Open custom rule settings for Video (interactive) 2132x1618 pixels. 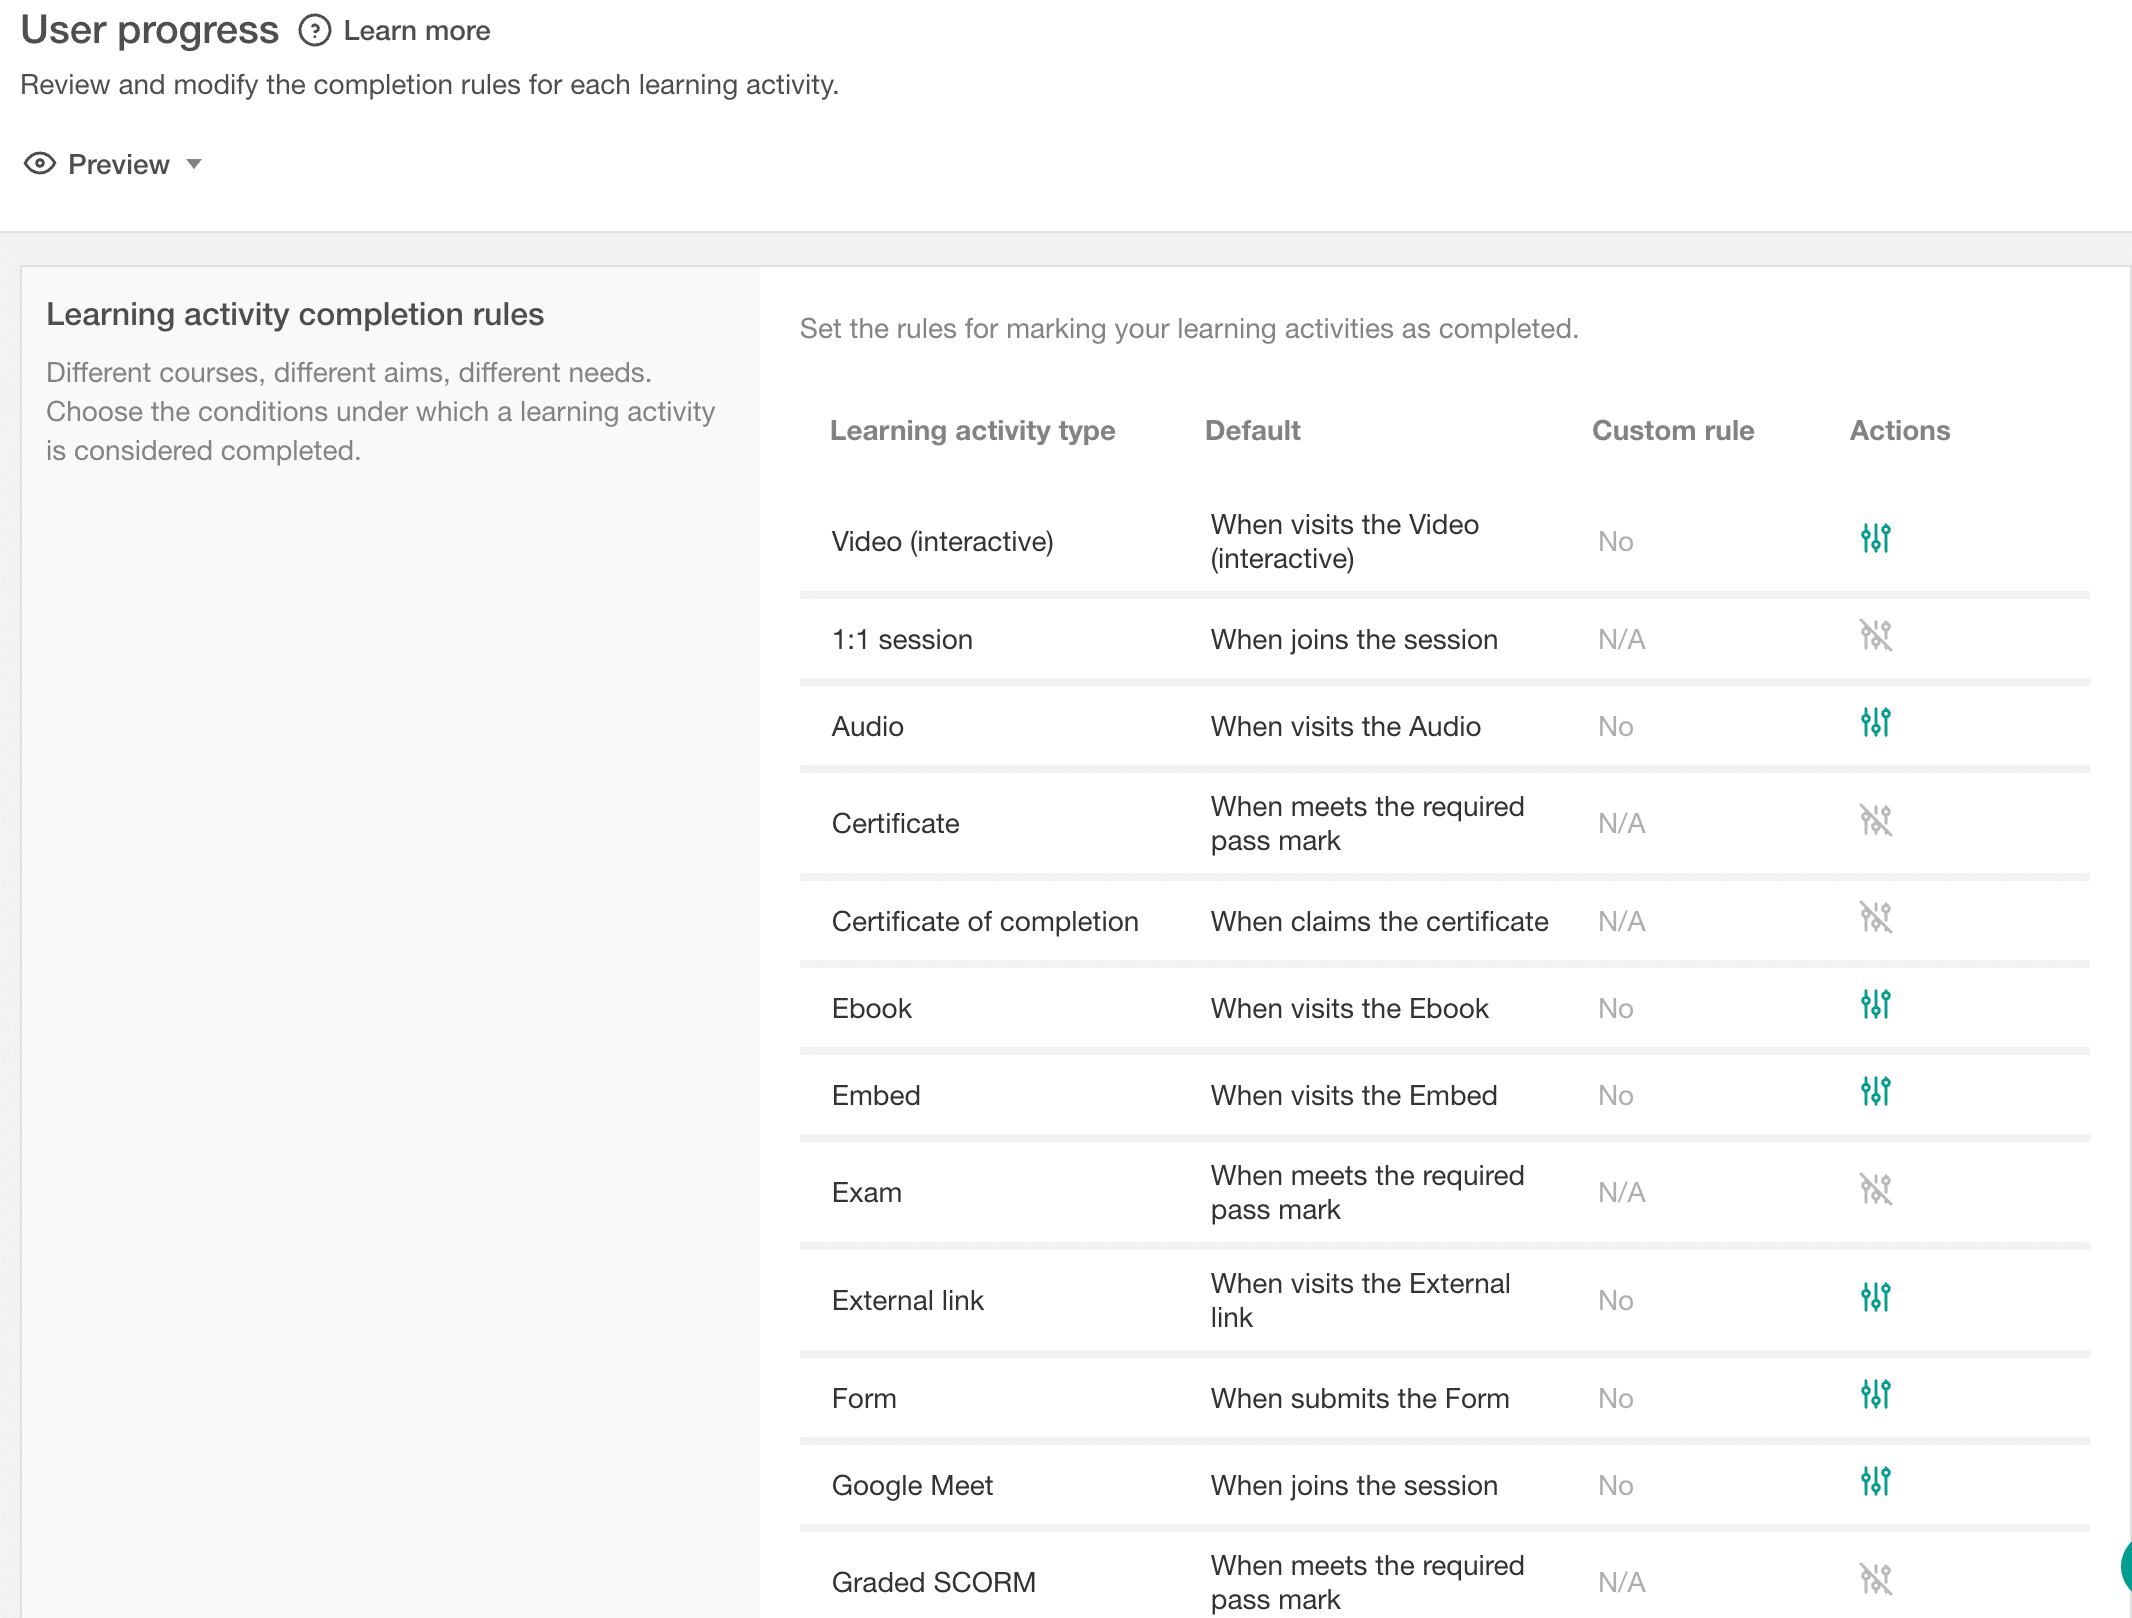[1875, 538]
